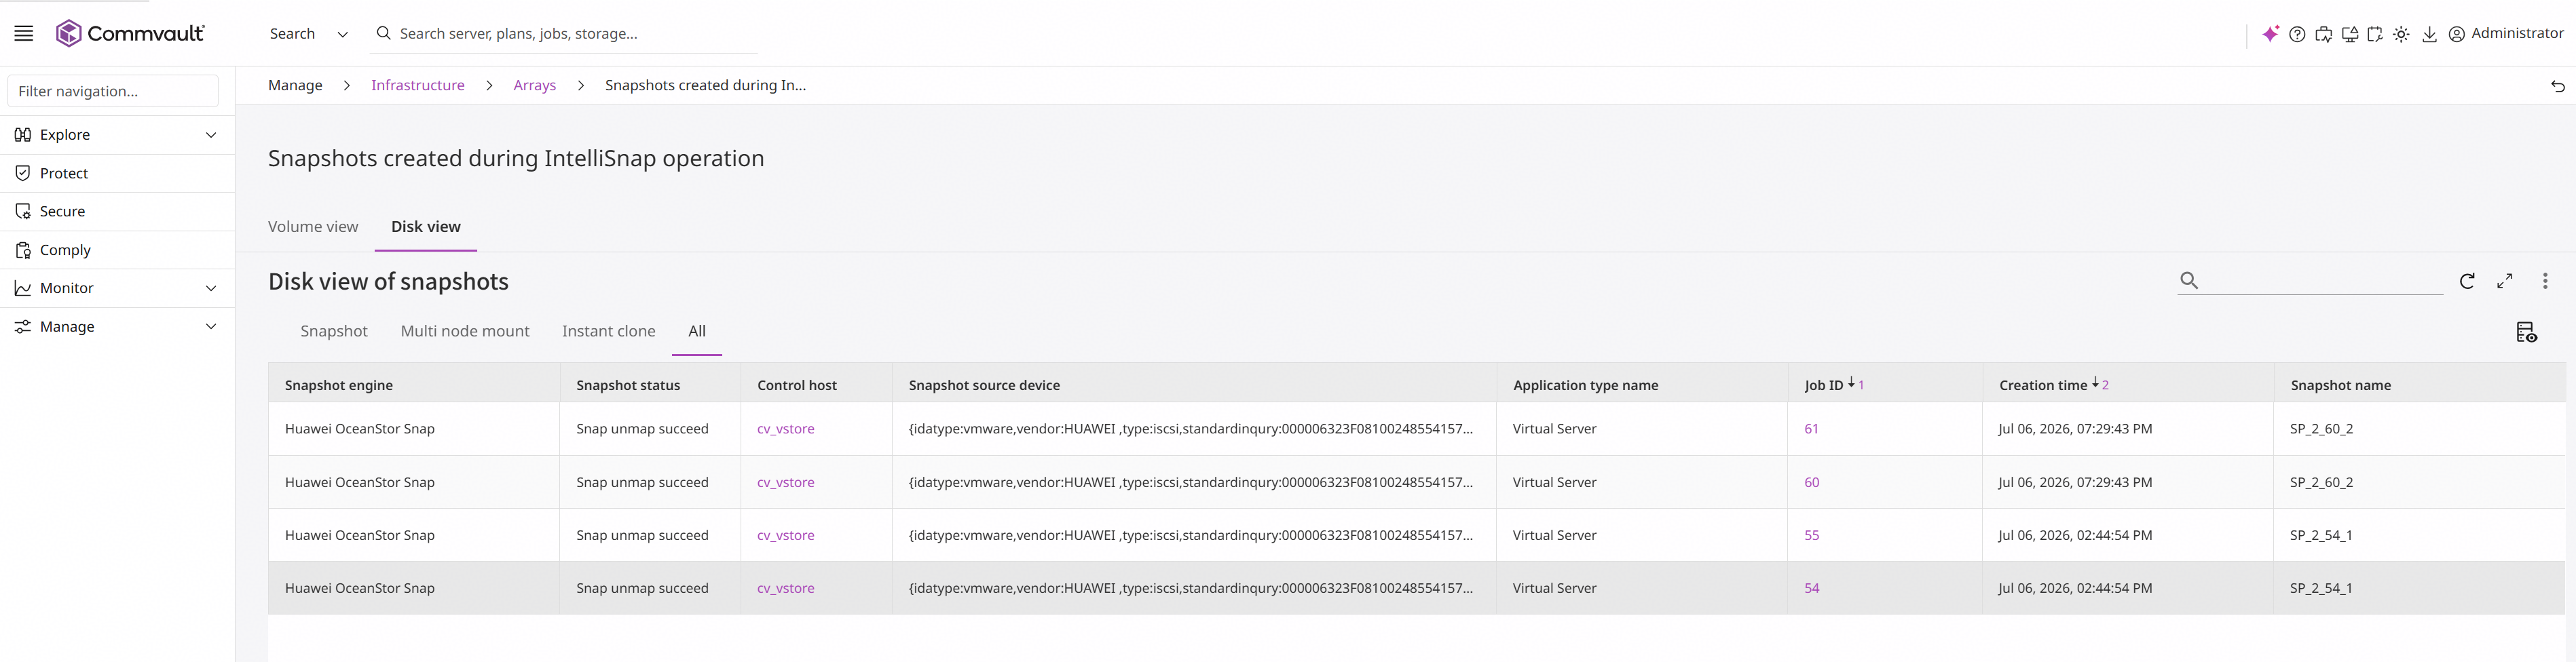Click the Monitor chart icon
The image size is (2576, 662).
click(23, 288)
